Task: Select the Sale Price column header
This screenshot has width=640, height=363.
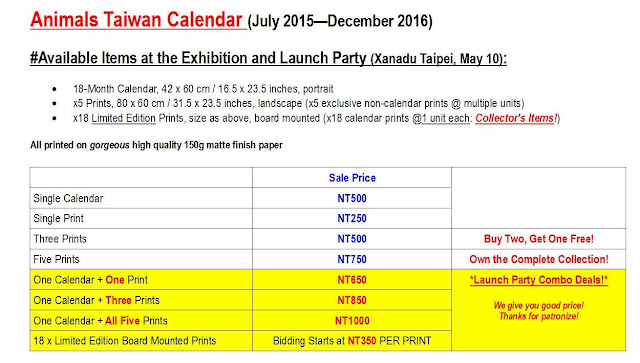Action: (x=352, y=178)
